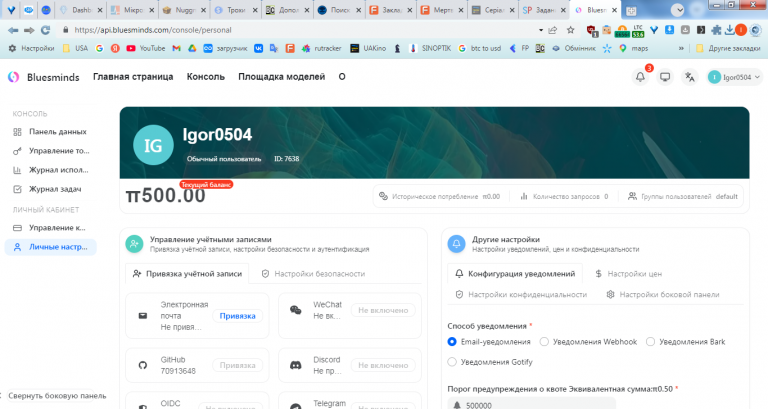
Task: Click Не включено button for Discord
Action: pos(383,365)
